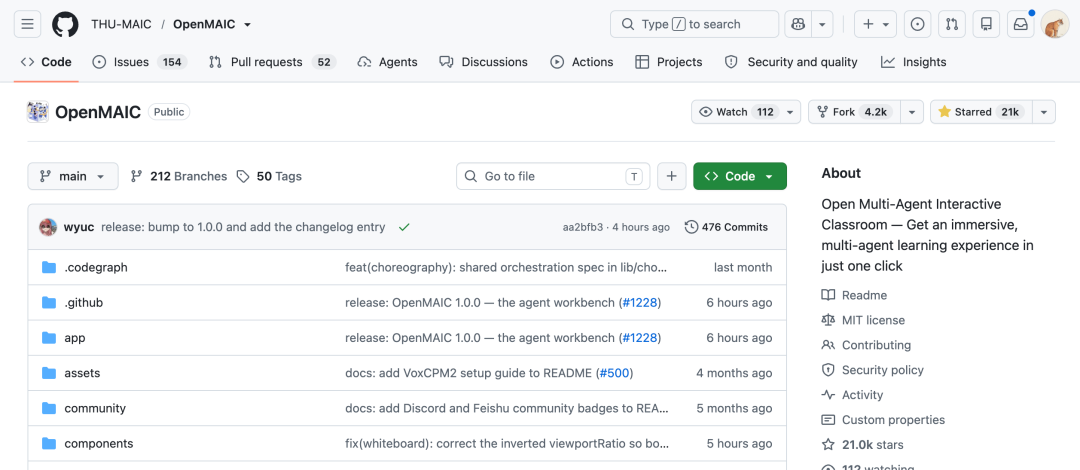This screenshot has width=1080, height=470.
Task: Switch to the Issues tab
Action: (141, 62)
